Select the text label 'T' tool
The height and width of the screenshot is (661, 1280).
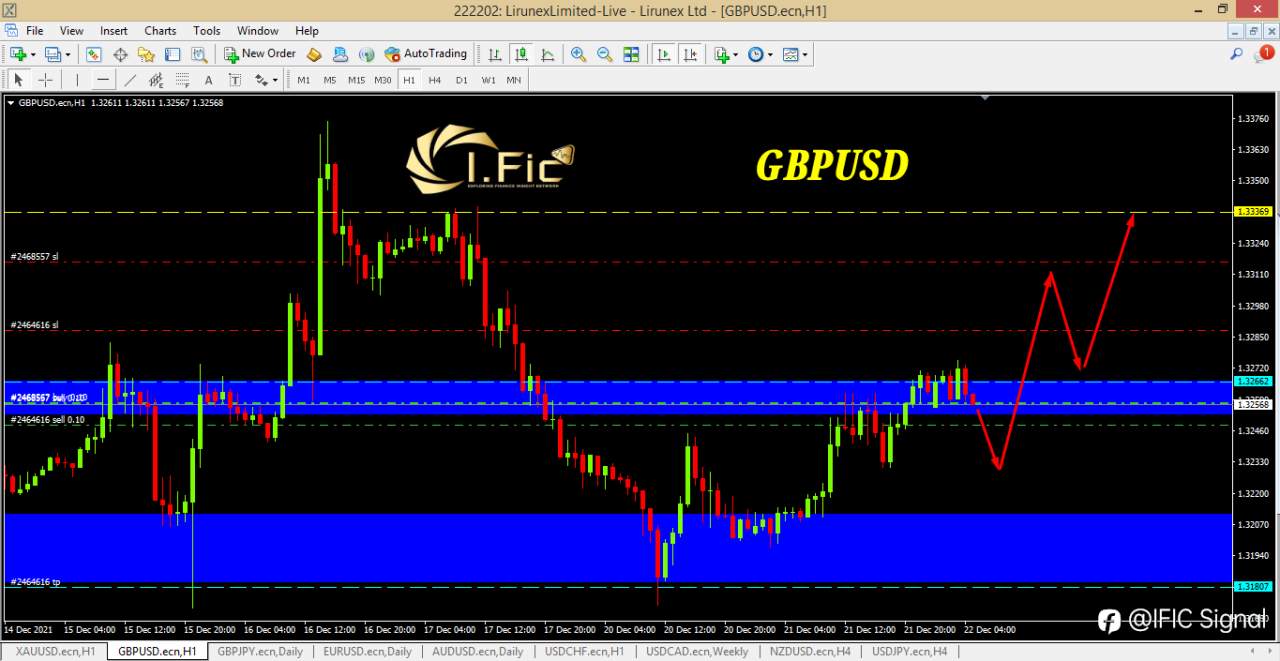click(x=234, y=80)
